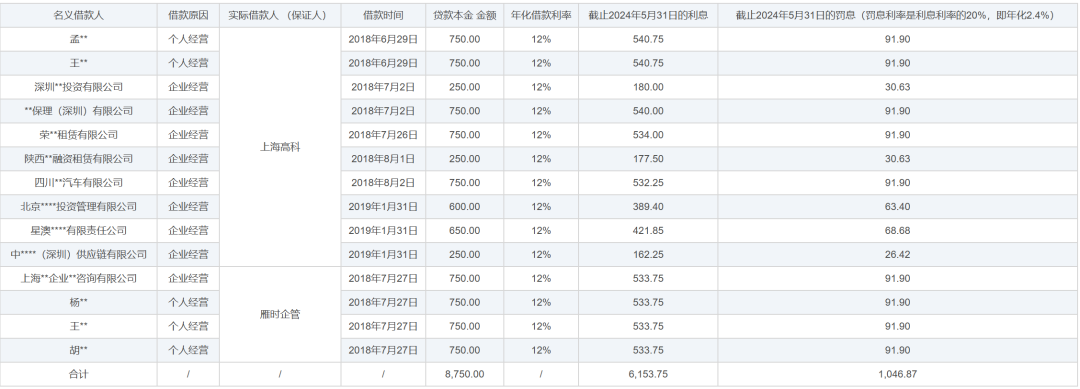Click the 12% rate in 荣**租赁有限公司 row
The height and width of the screenshot is (389, 1080).
(541, 135)
